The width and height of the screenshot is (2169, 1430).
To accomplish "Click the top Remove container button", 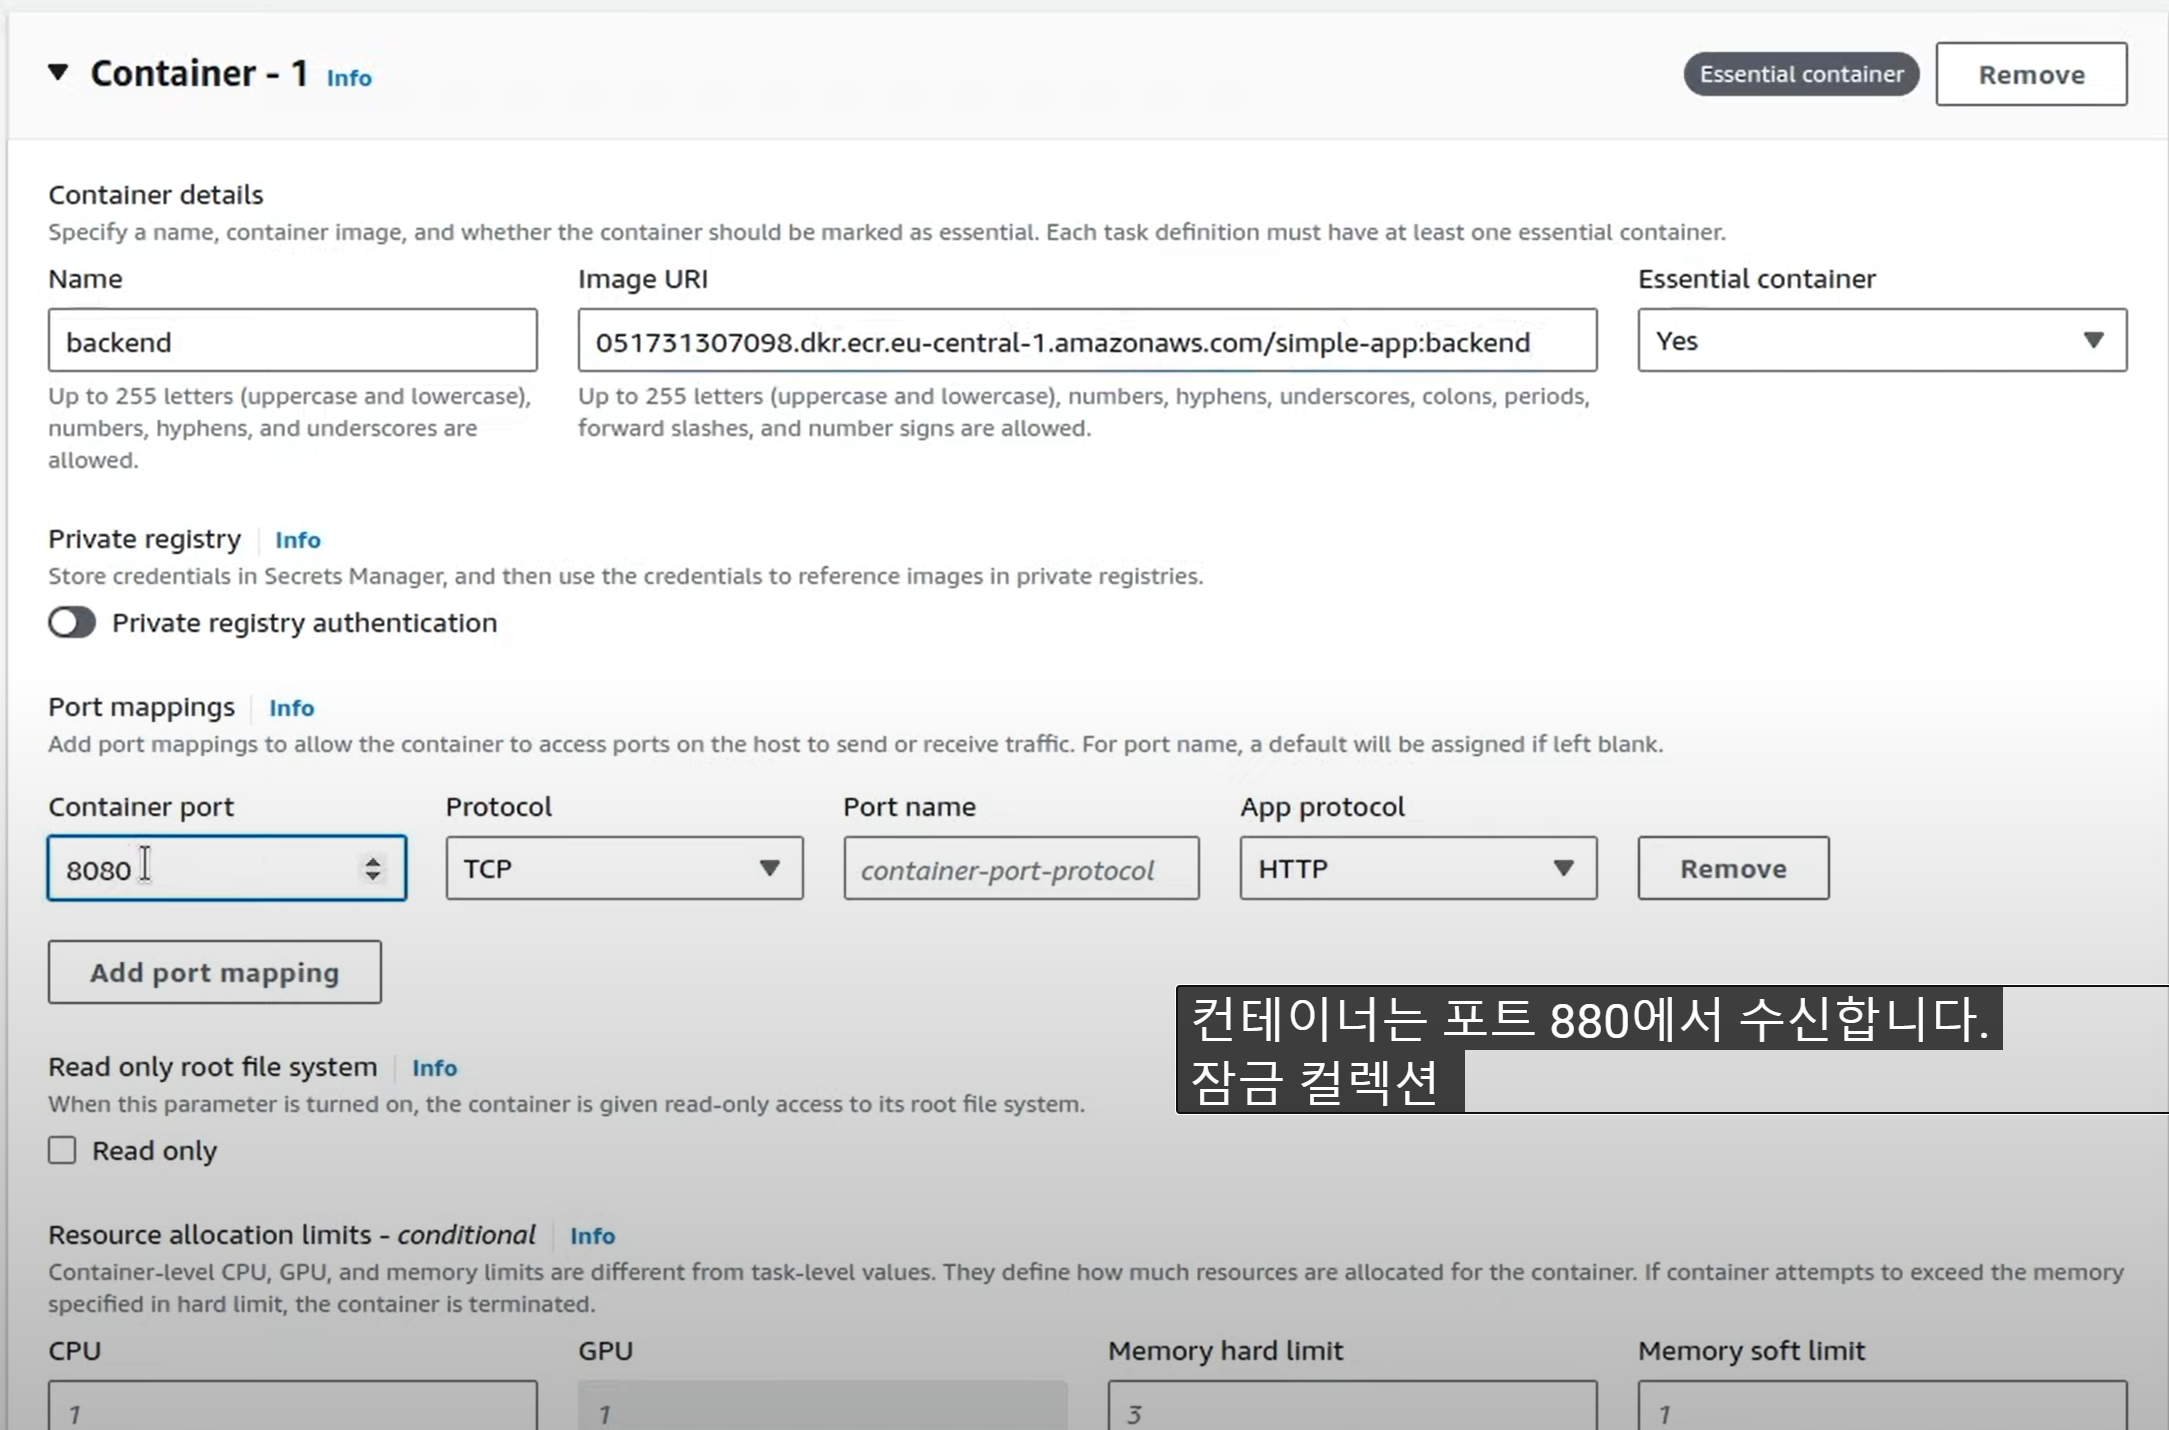I will [2030, 74].
